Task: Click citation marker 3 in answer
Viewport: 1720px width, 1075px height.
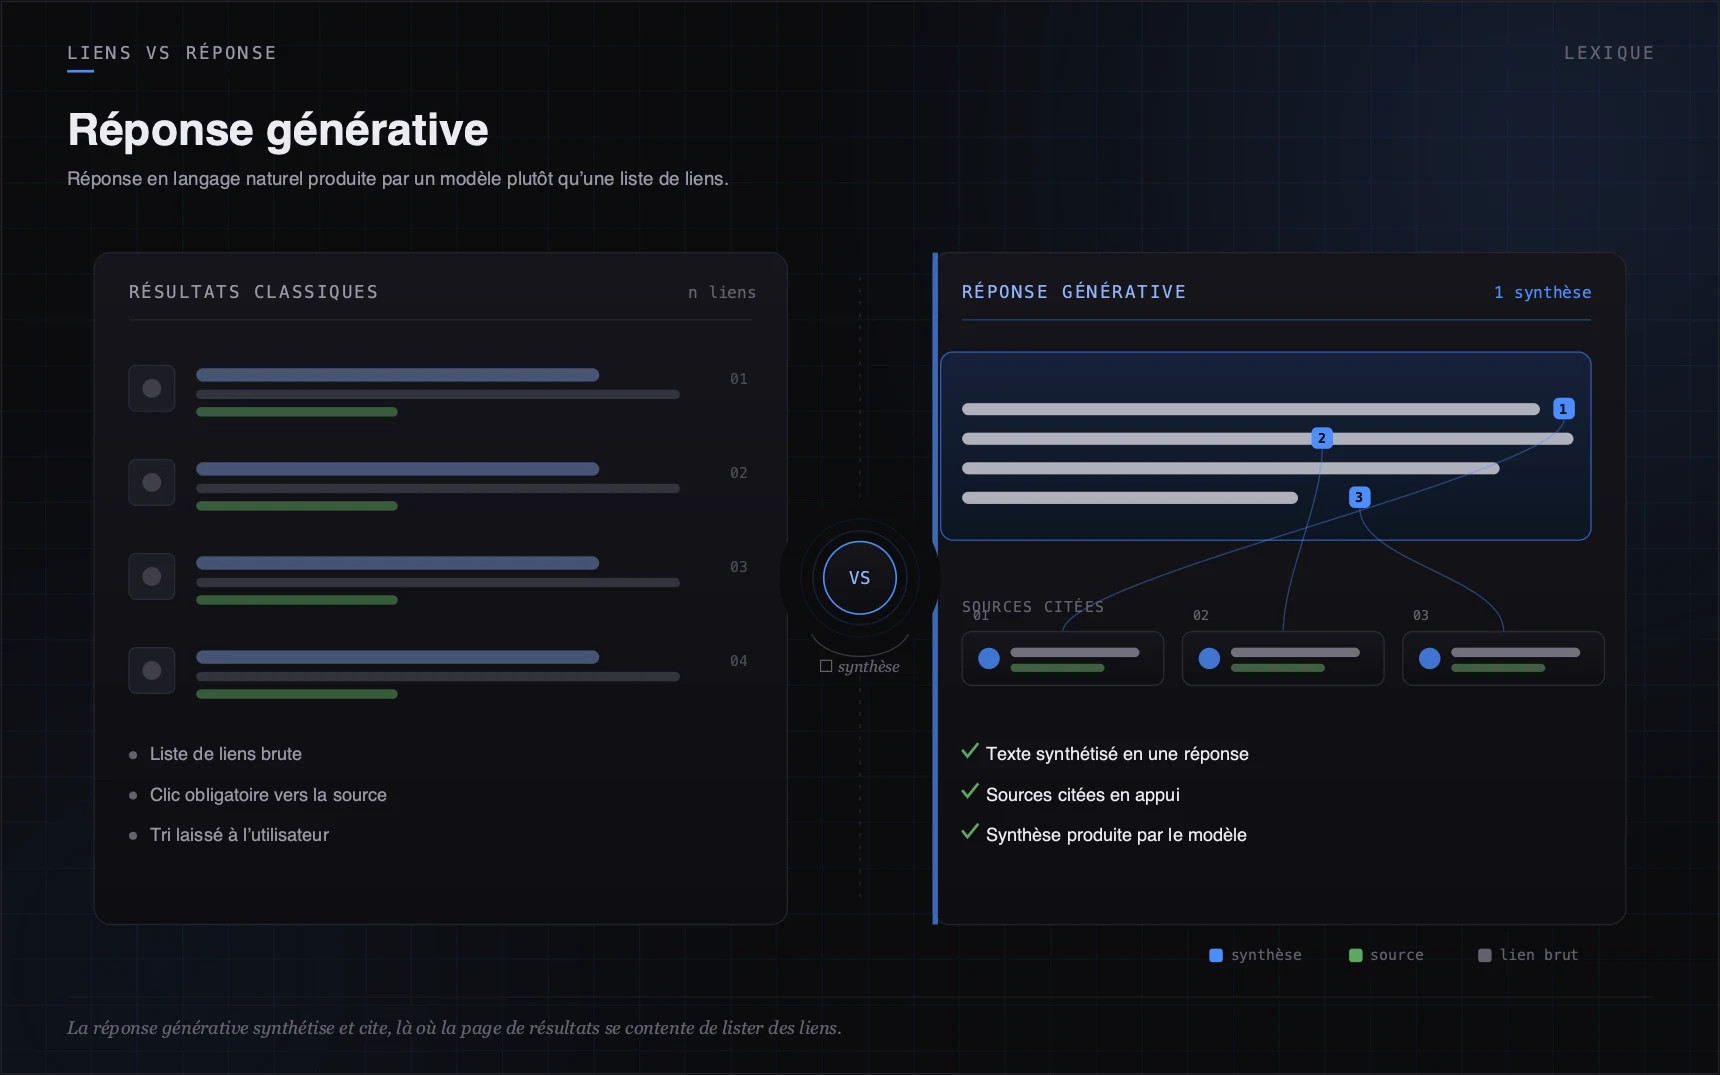Action: click(1359, 497)
